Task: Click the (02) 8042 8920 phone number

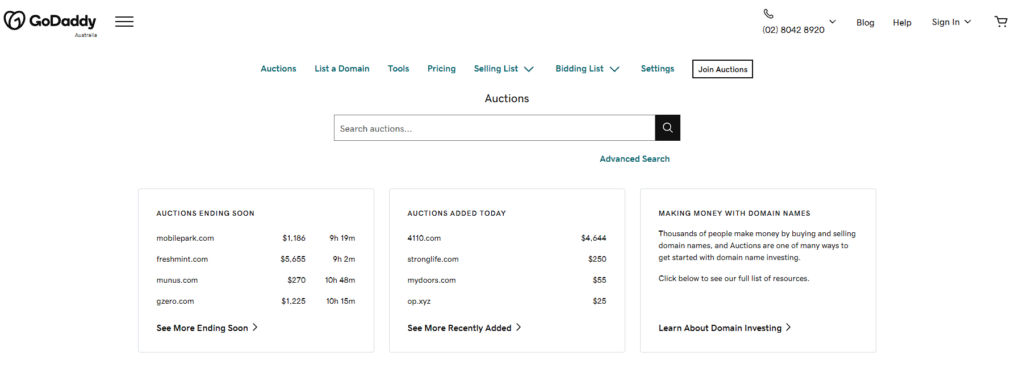Action: click(x=793, y=30)
